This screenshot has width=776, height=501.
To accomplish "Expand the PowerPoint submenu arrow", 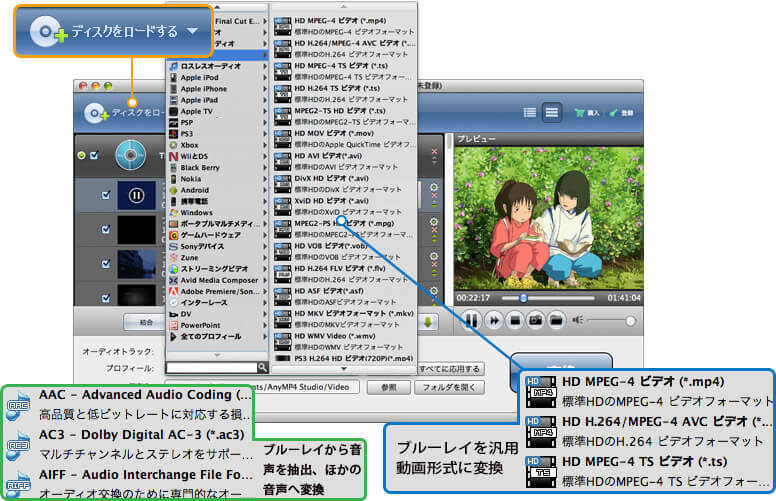I will (x=265, y=325).
